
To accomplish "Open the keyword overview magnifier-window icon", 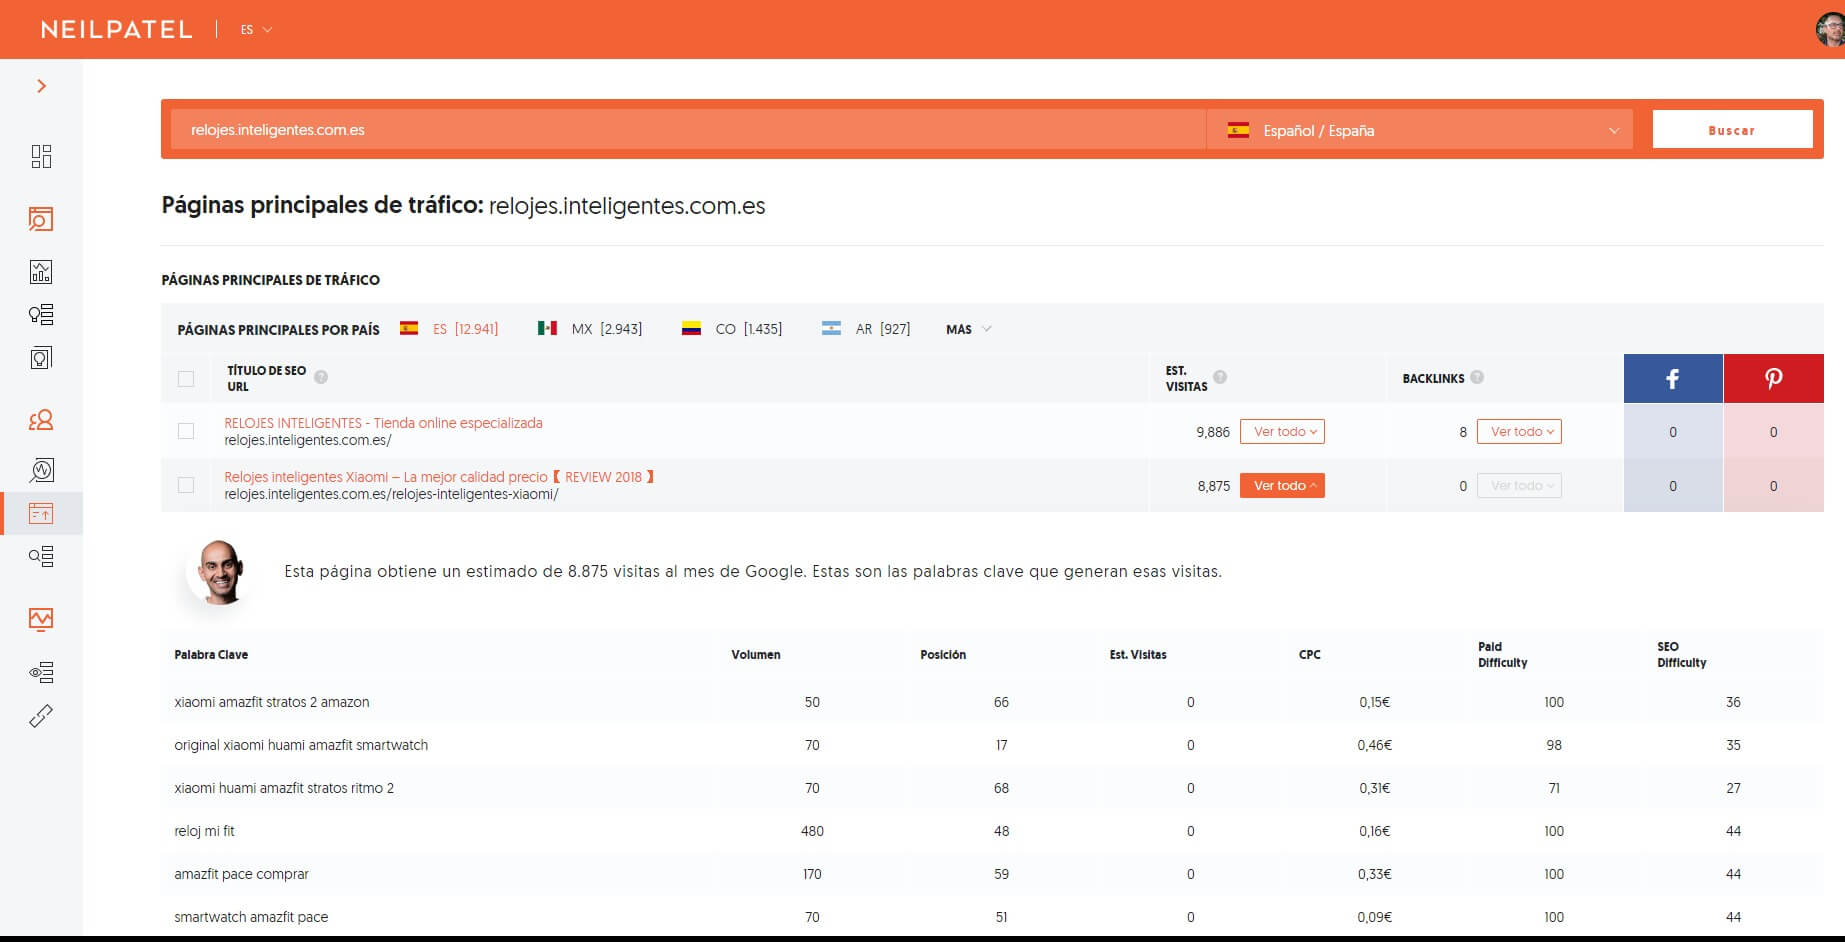I will coord(41,219).
